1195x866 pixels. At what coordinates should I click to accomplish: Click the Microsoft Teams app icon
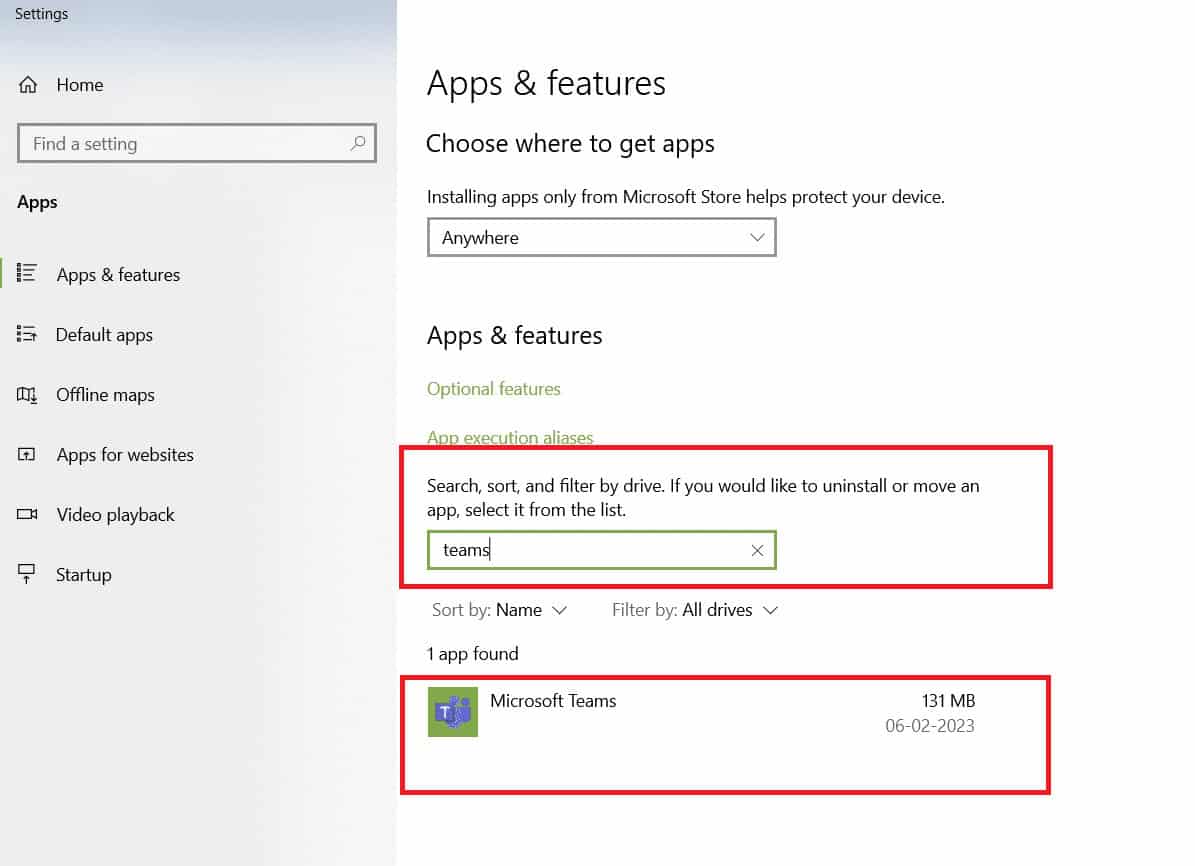(x=452, y=712)
